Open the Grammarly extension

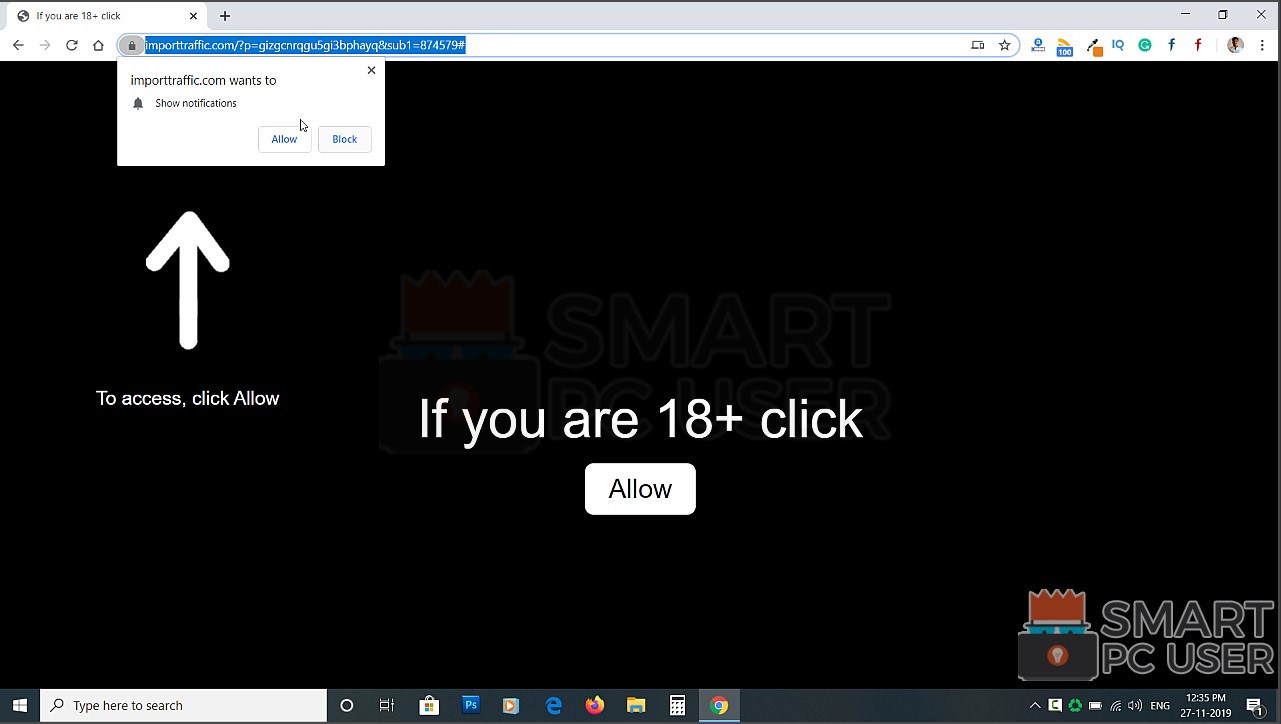[1144, 45]
